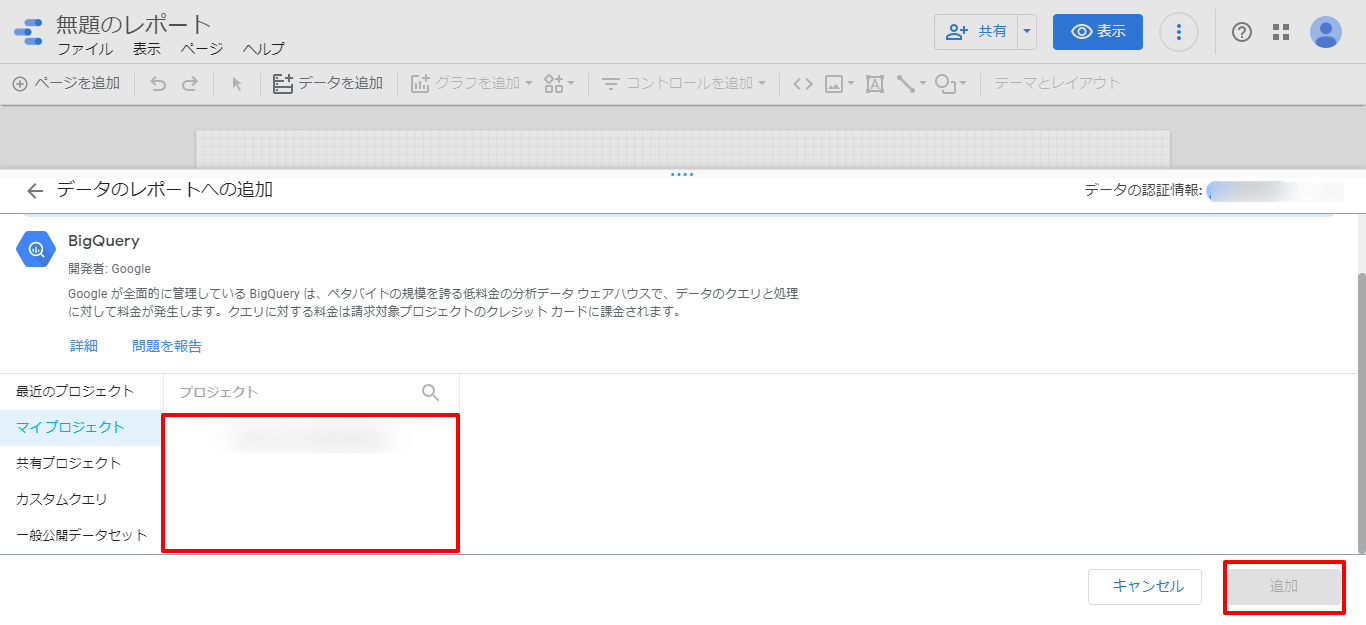The image size is (1366, 625).
Task: Click the back arrow in data panel
Action: coord(35,191)
